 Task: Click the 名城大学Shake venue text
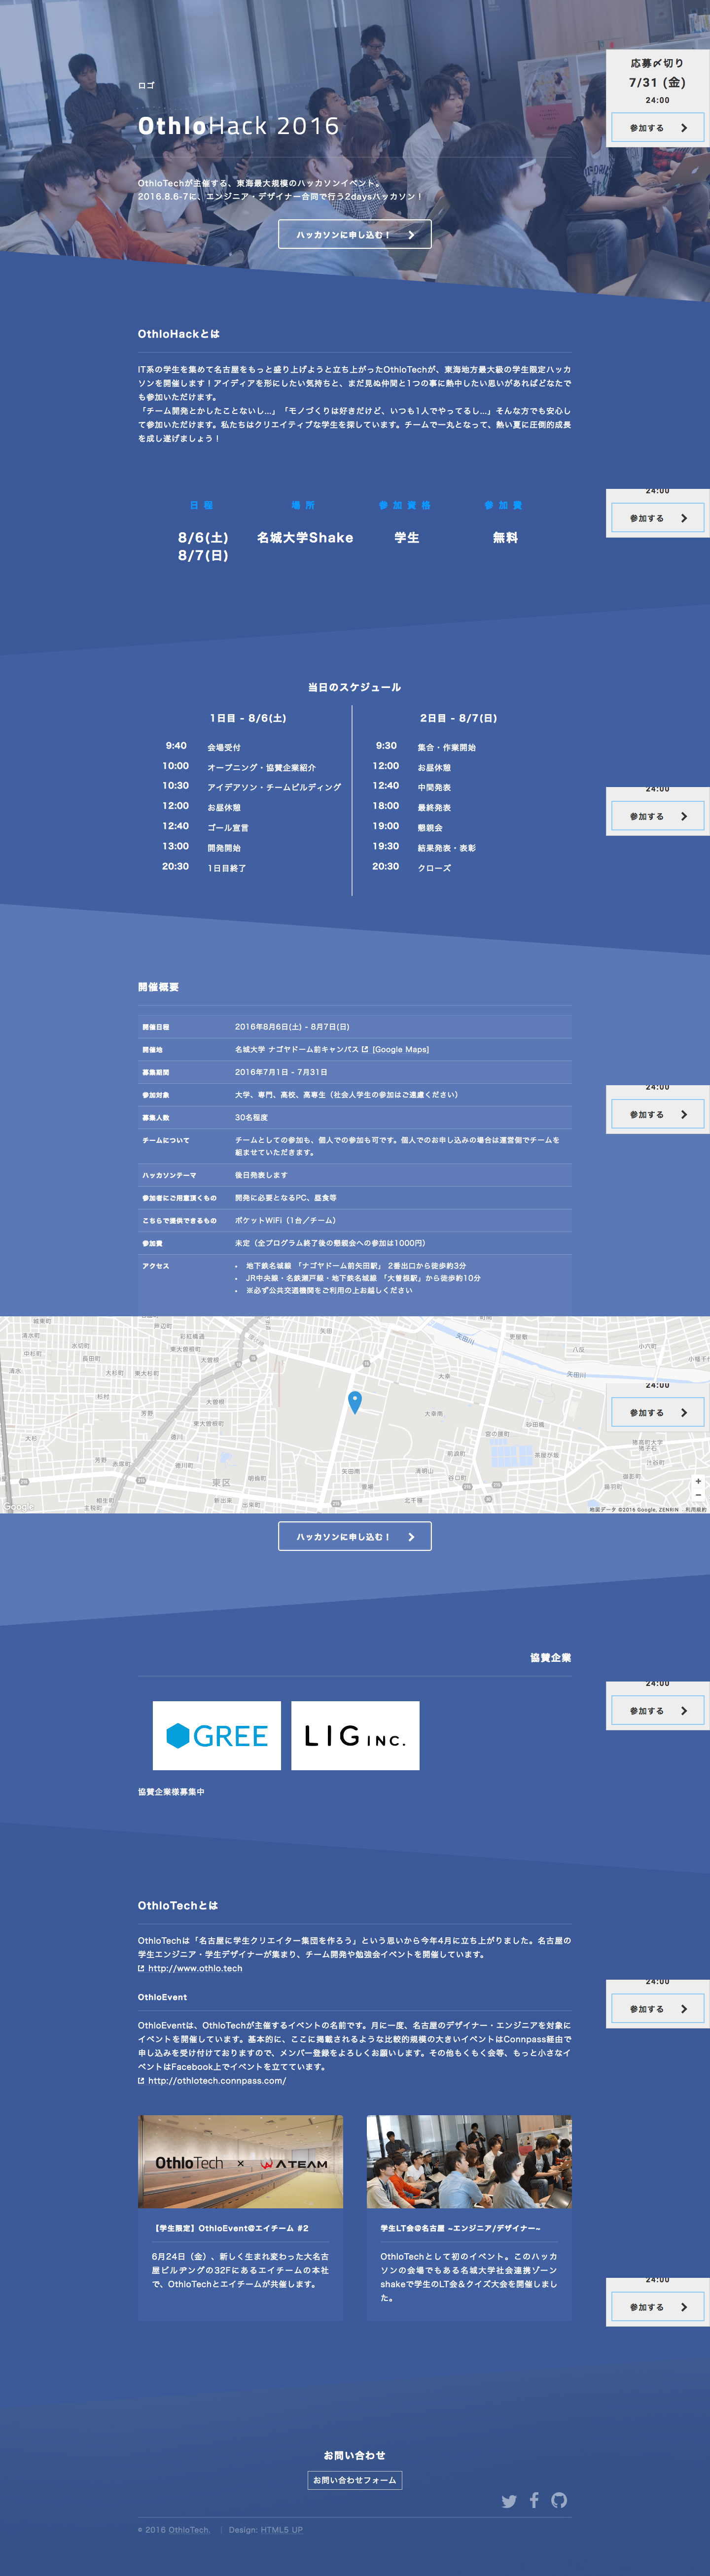pos(305,538)
